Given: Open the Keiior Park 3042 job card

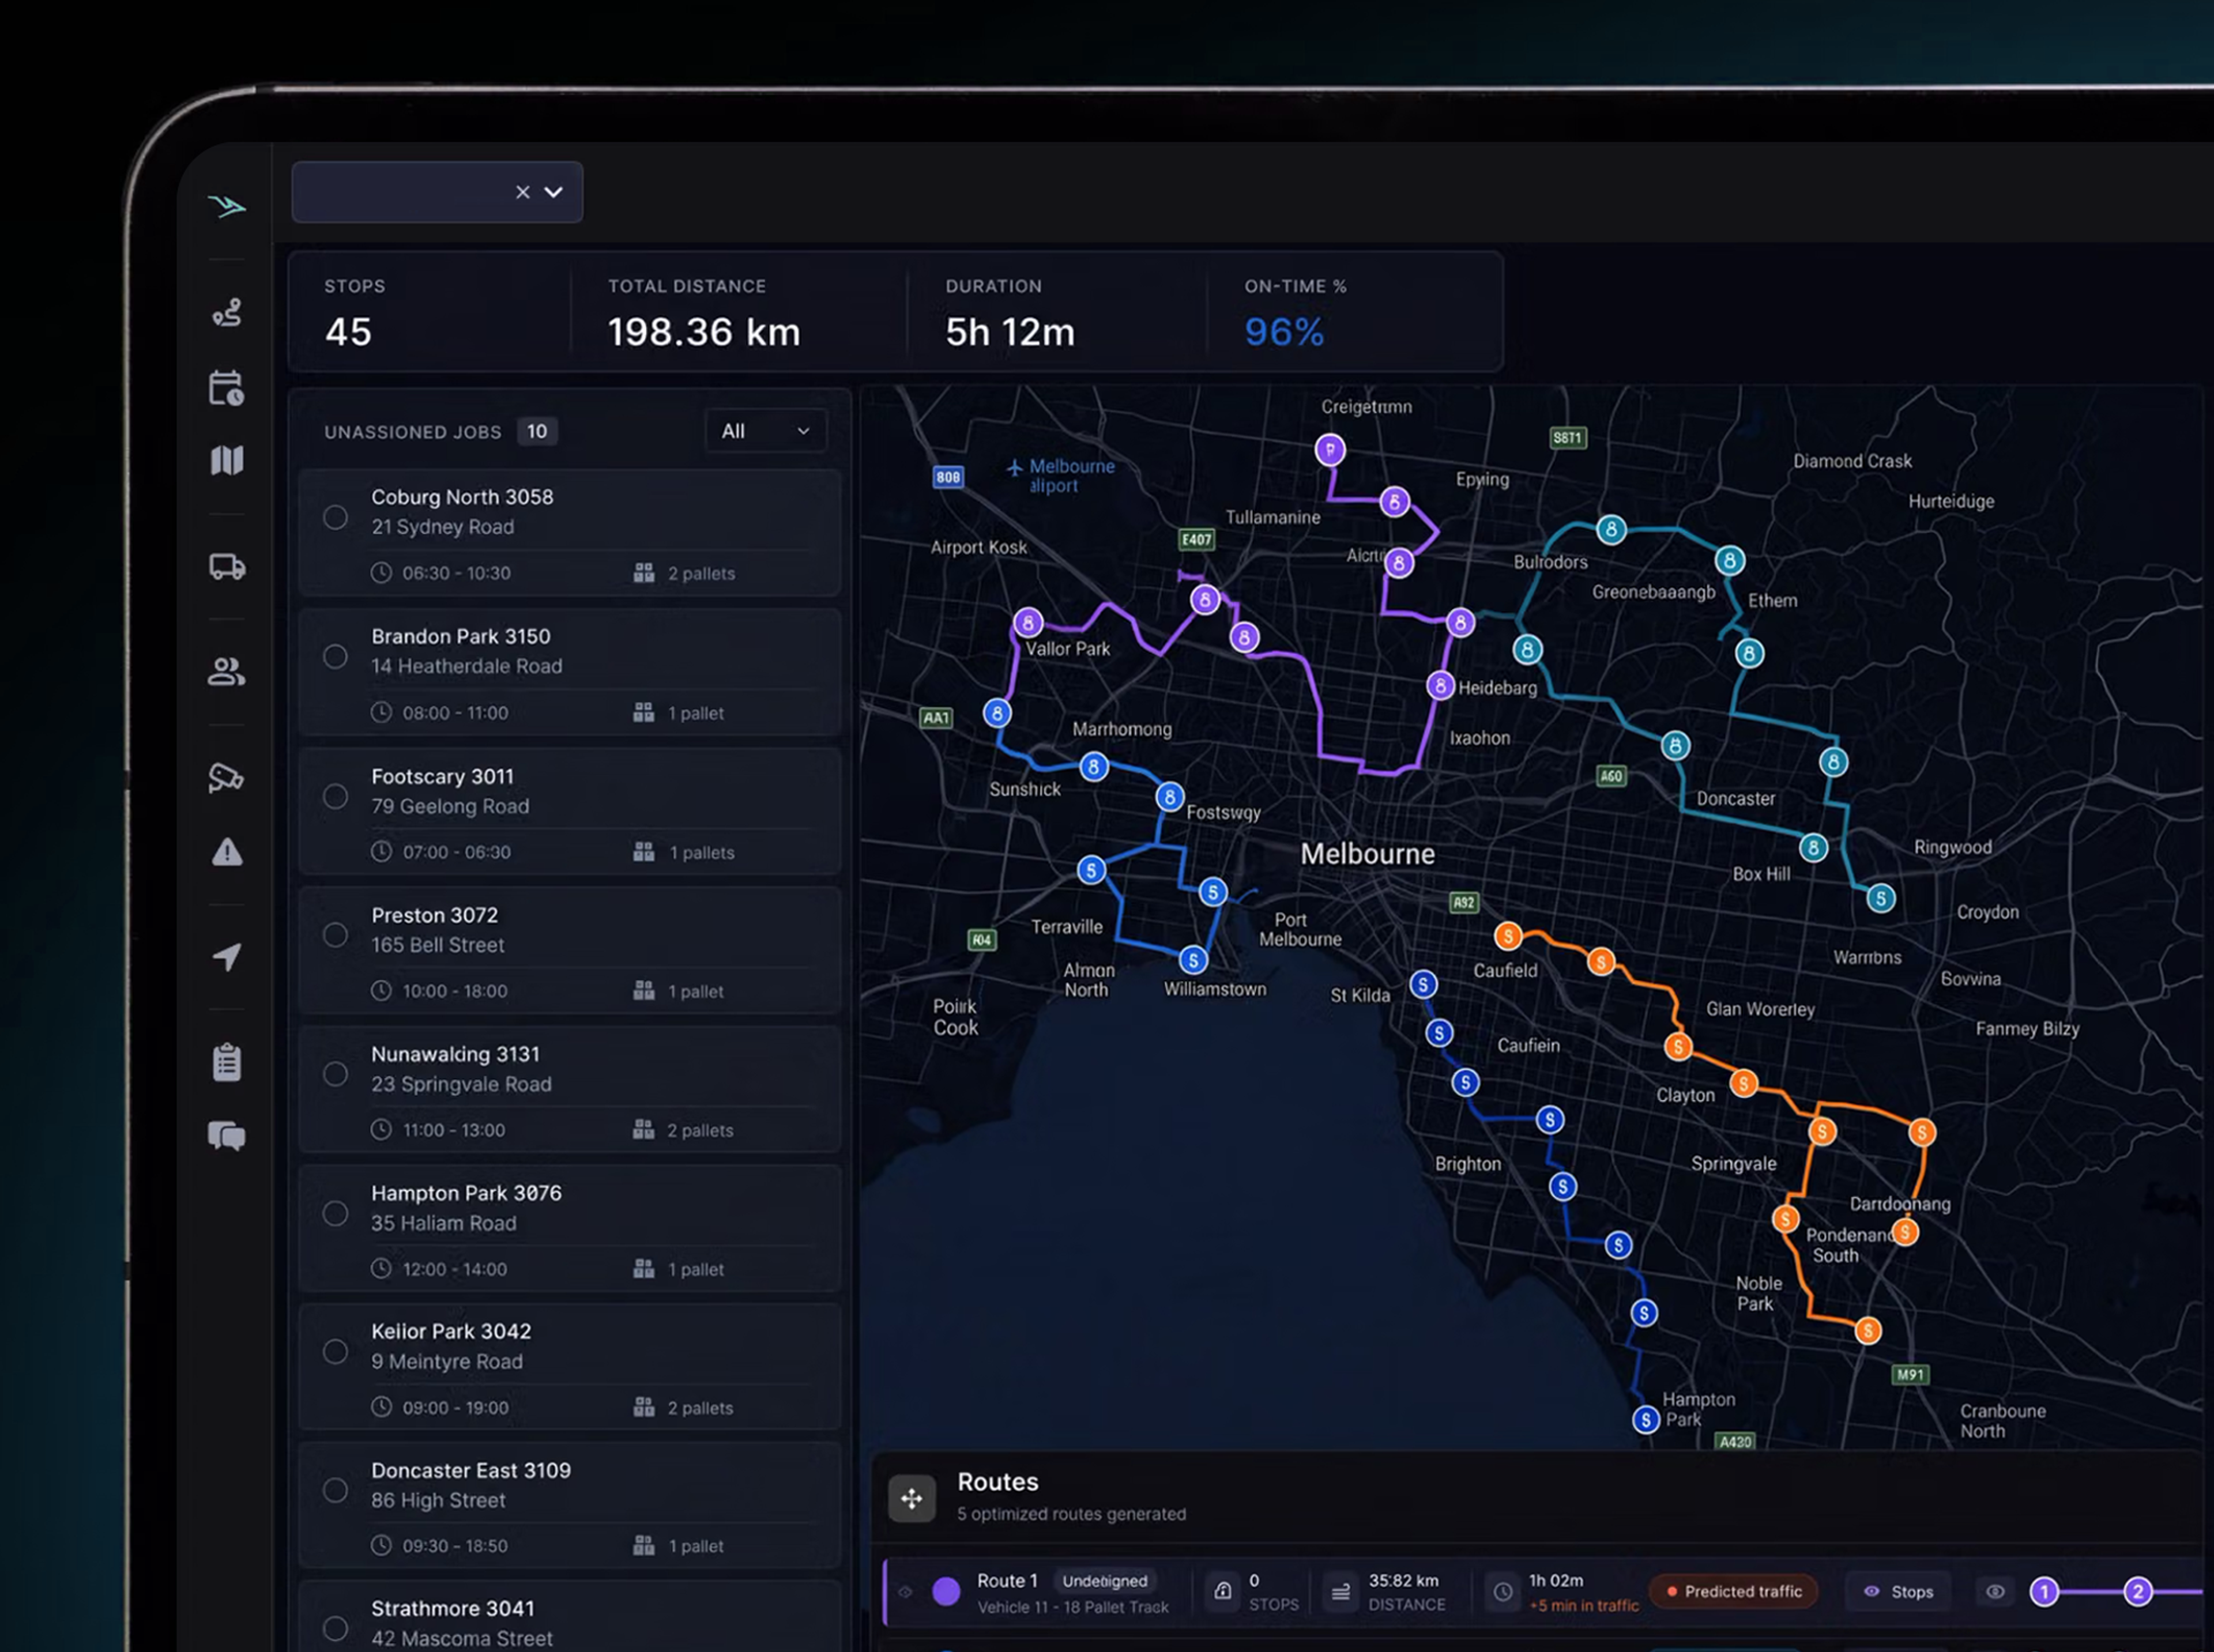Looking at the screenshot, I should point(570,1368).
